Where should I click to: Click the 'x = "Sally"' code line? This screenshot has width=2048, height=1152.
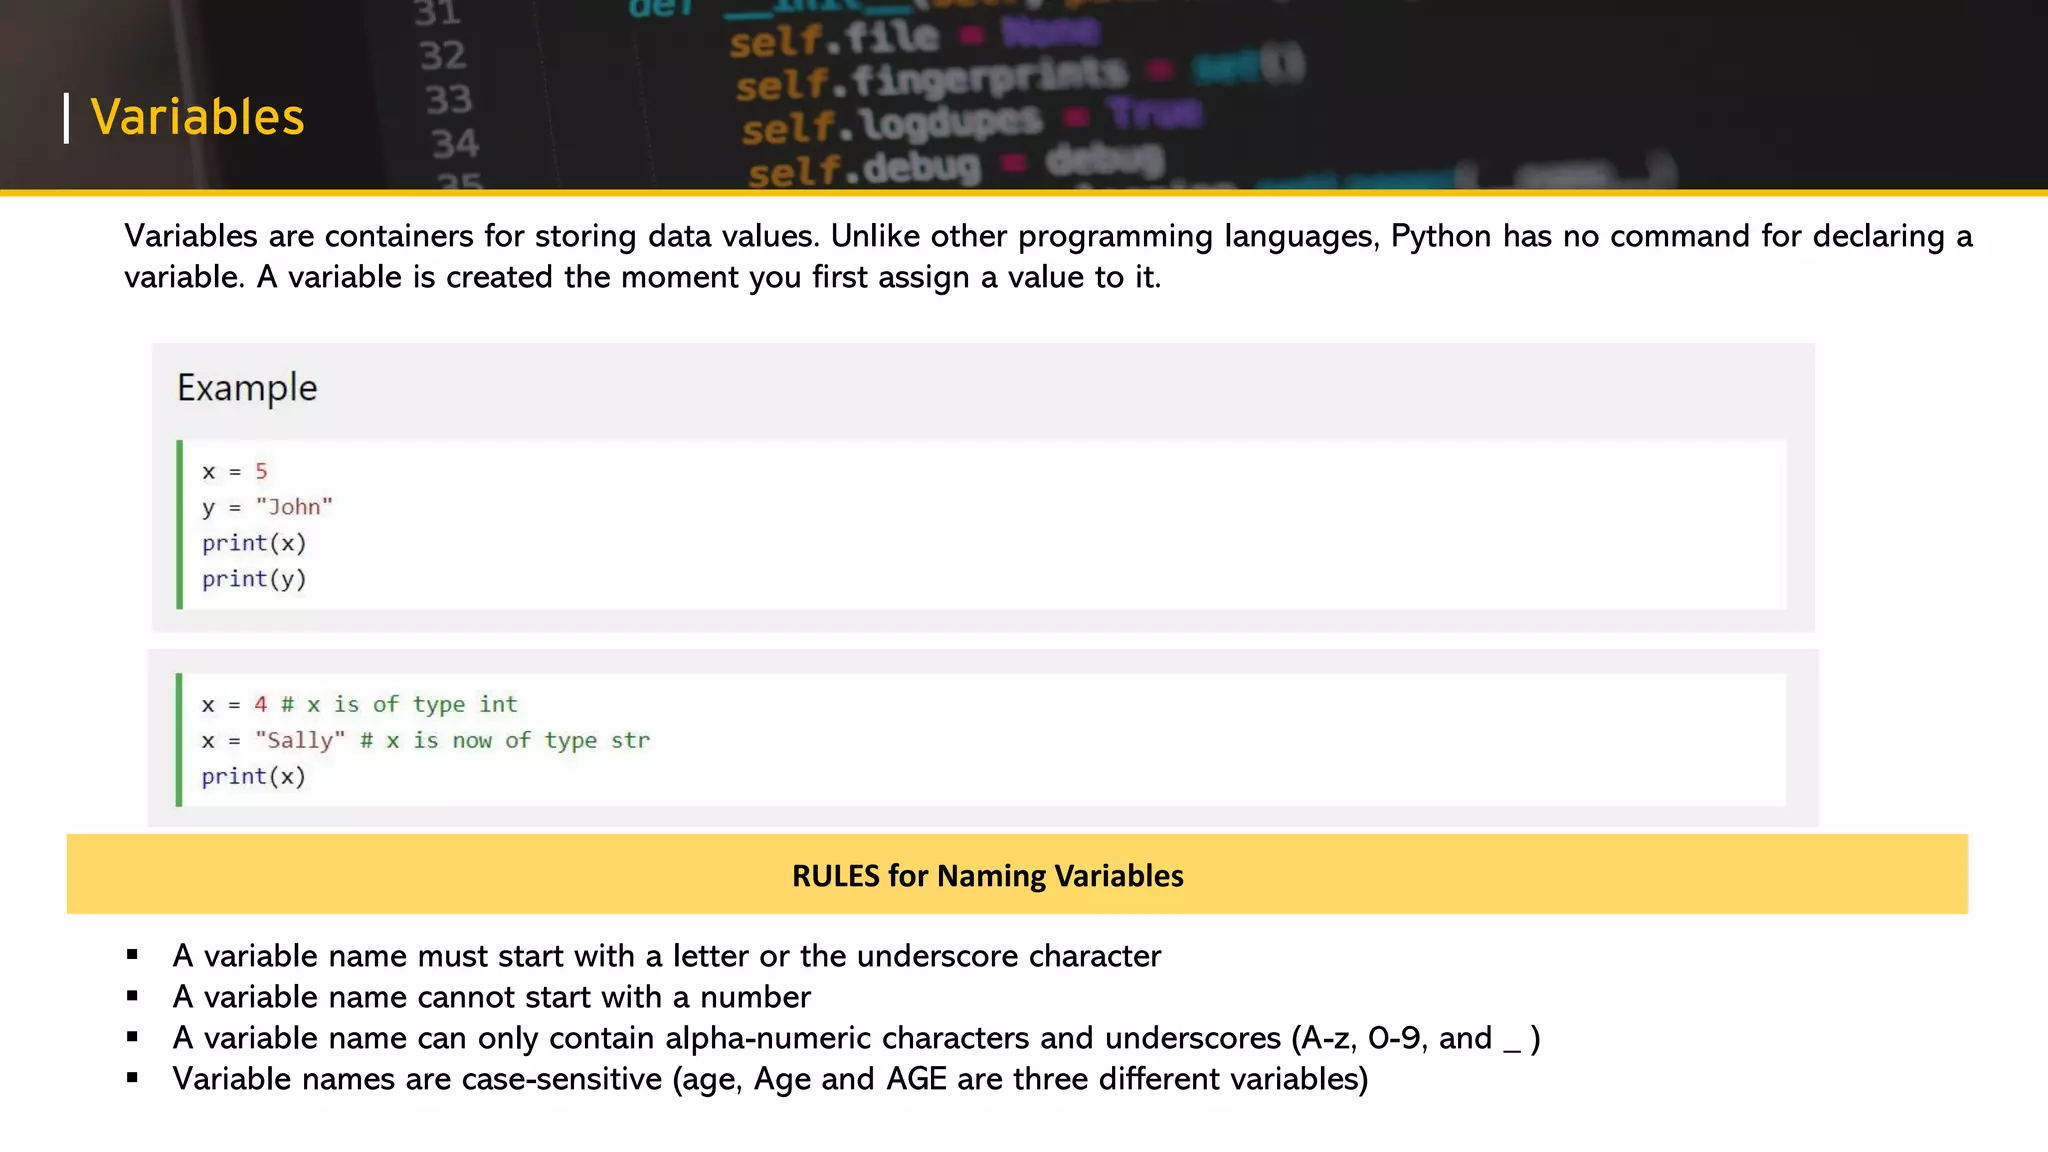click(x=425, y=740)
